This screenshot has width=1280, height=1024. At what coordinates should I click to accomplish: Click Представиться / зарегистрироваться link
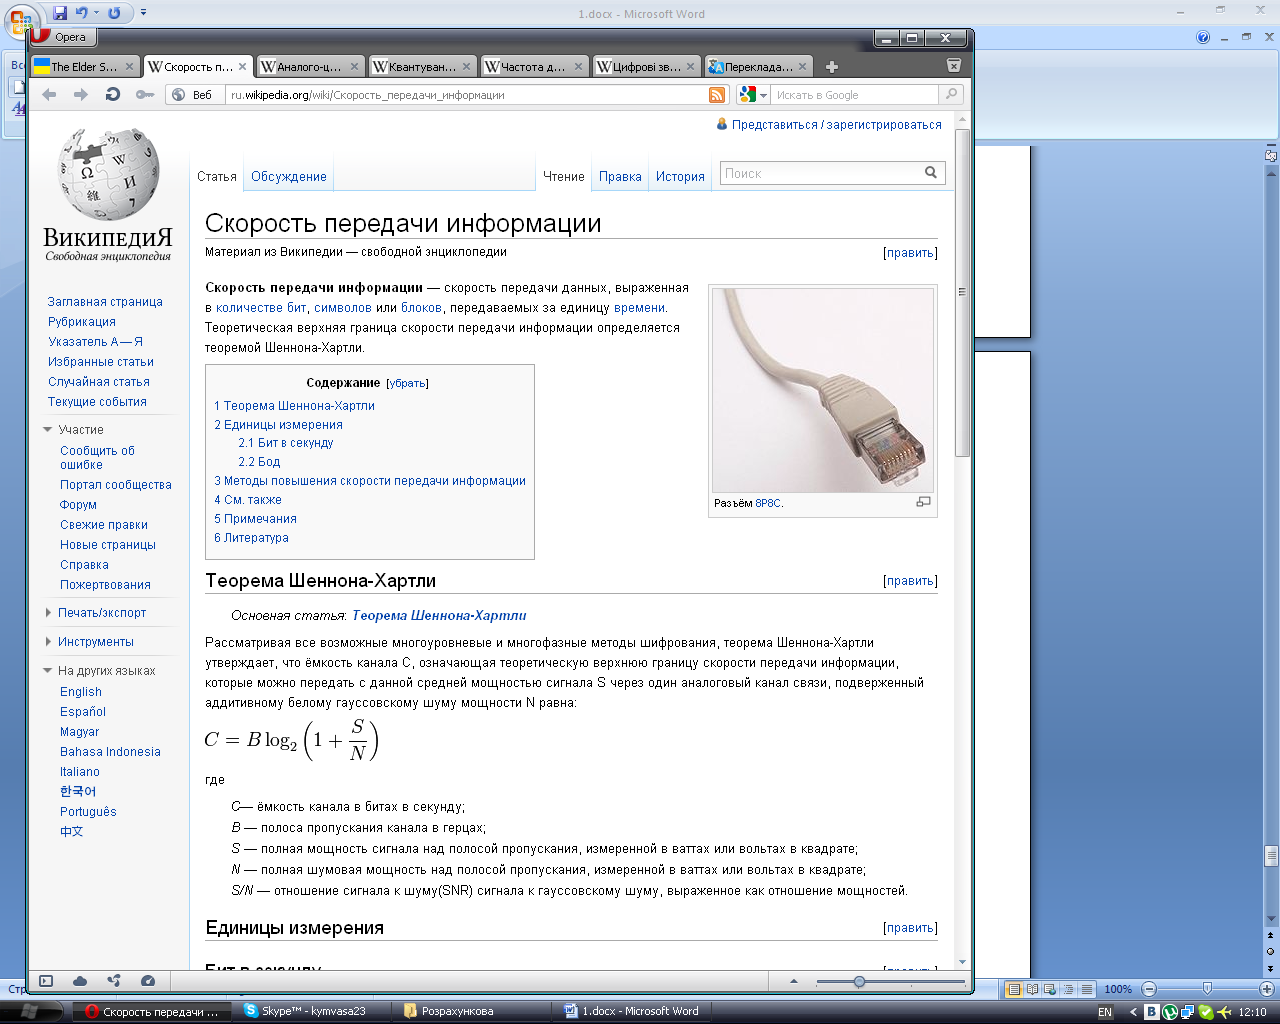(x=837, y=125)
